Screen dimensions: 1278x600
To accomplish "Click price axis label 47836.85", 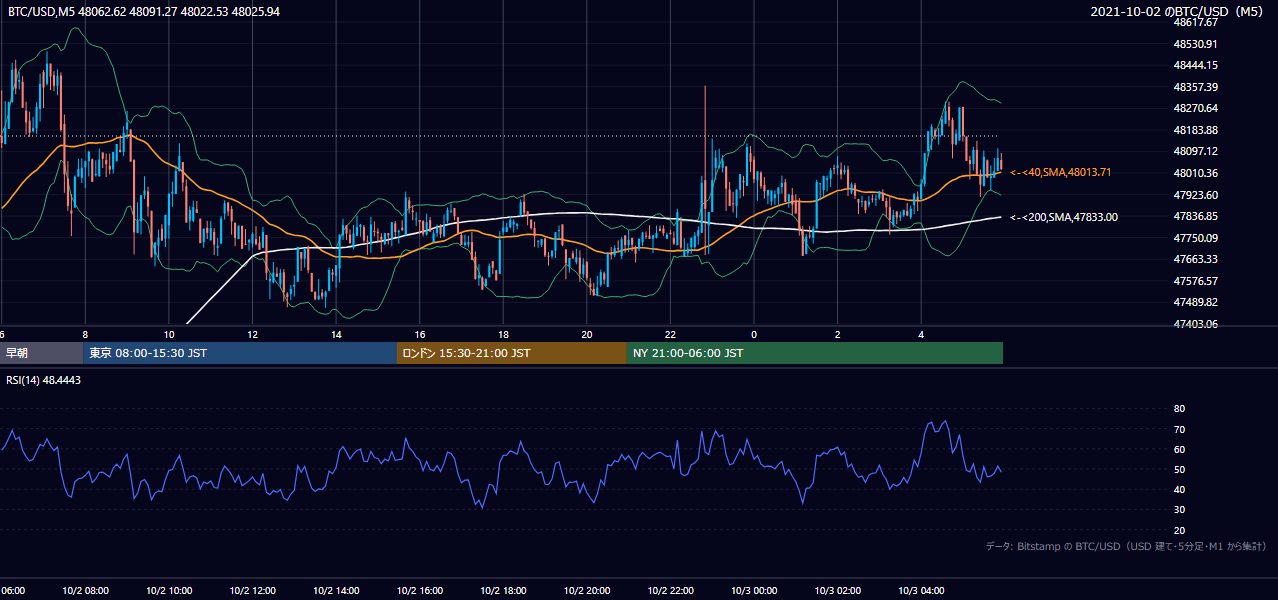I will pyautogui.click(x=1195, y=216).
